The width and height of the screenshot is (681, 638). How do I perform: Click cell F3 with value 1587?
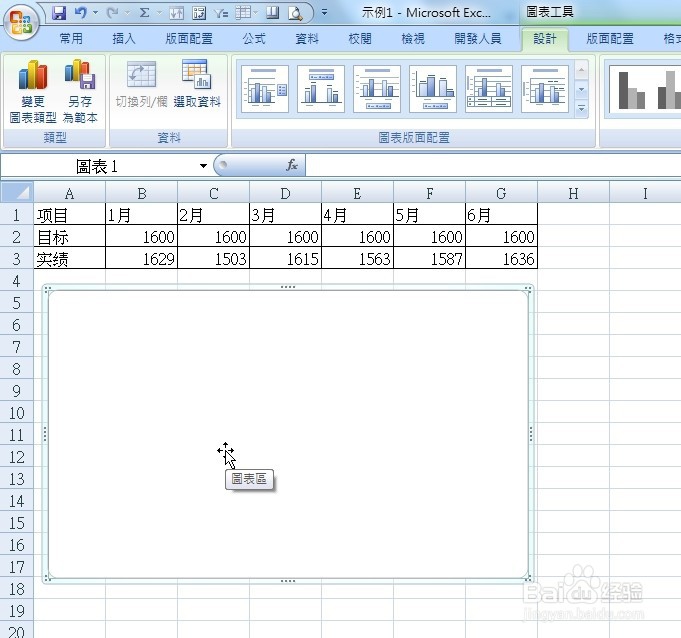pyautogui.click(x=430, y=258)
